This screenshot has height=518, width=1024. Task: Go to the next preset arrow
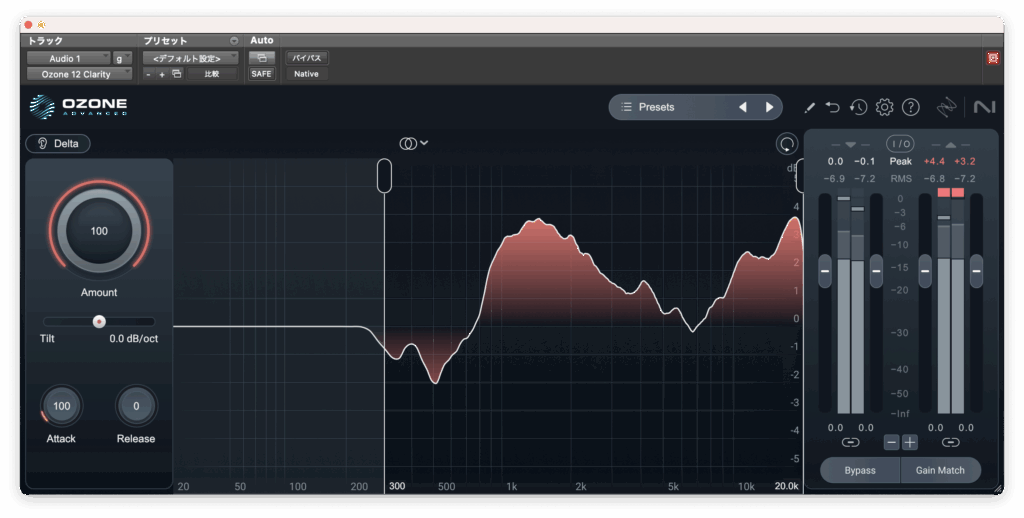[769, 107]
